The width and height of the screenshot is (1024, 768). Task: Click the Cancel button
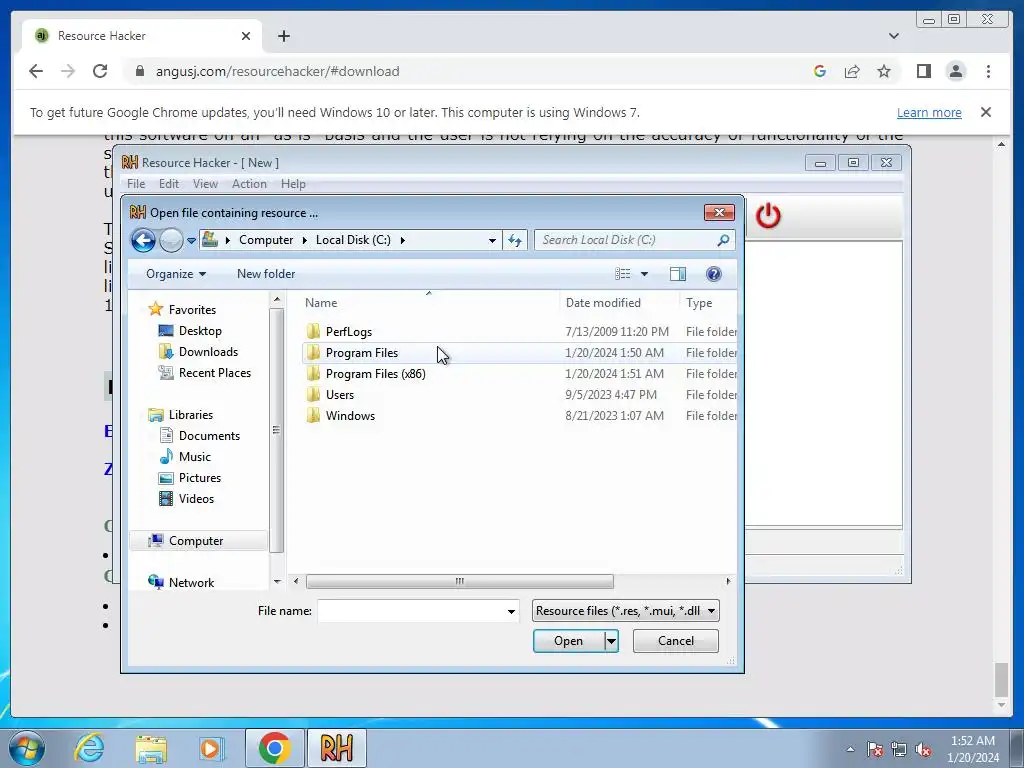point(675,641)
